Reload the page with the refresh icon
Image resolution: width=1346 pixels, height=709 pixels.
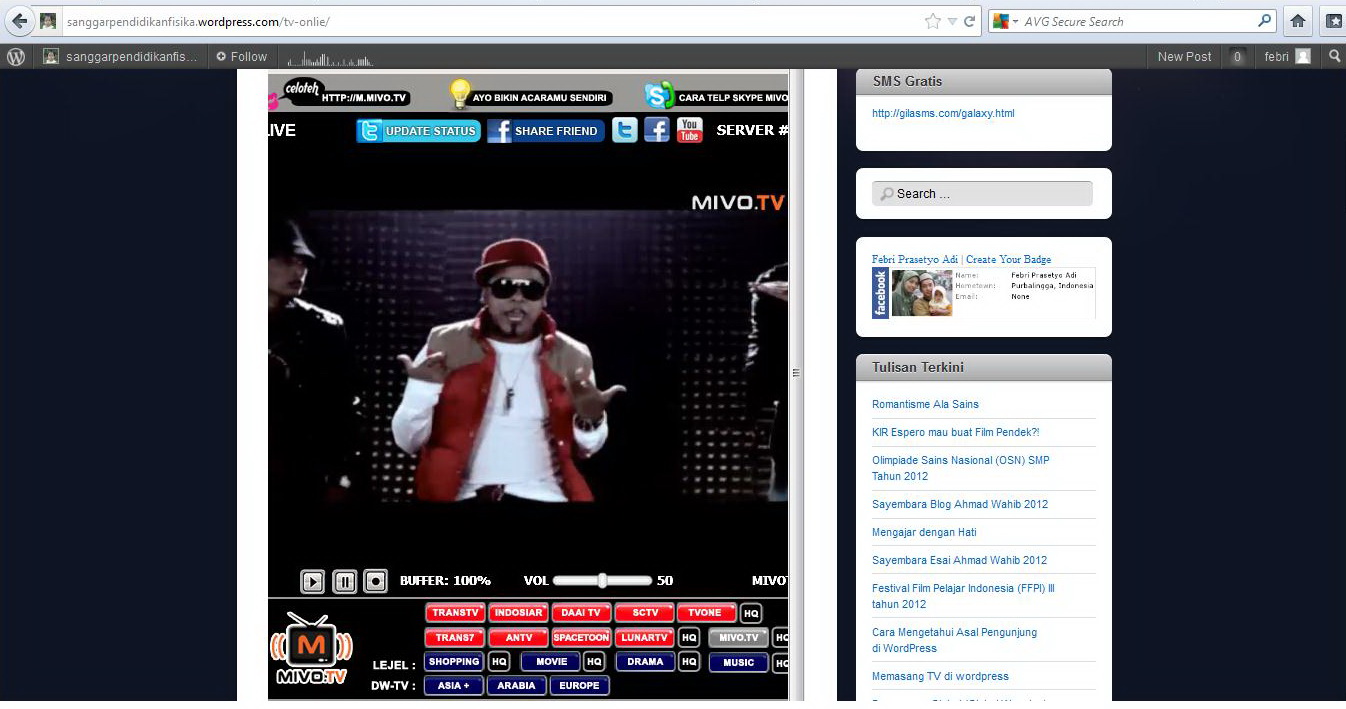(969, 21)
